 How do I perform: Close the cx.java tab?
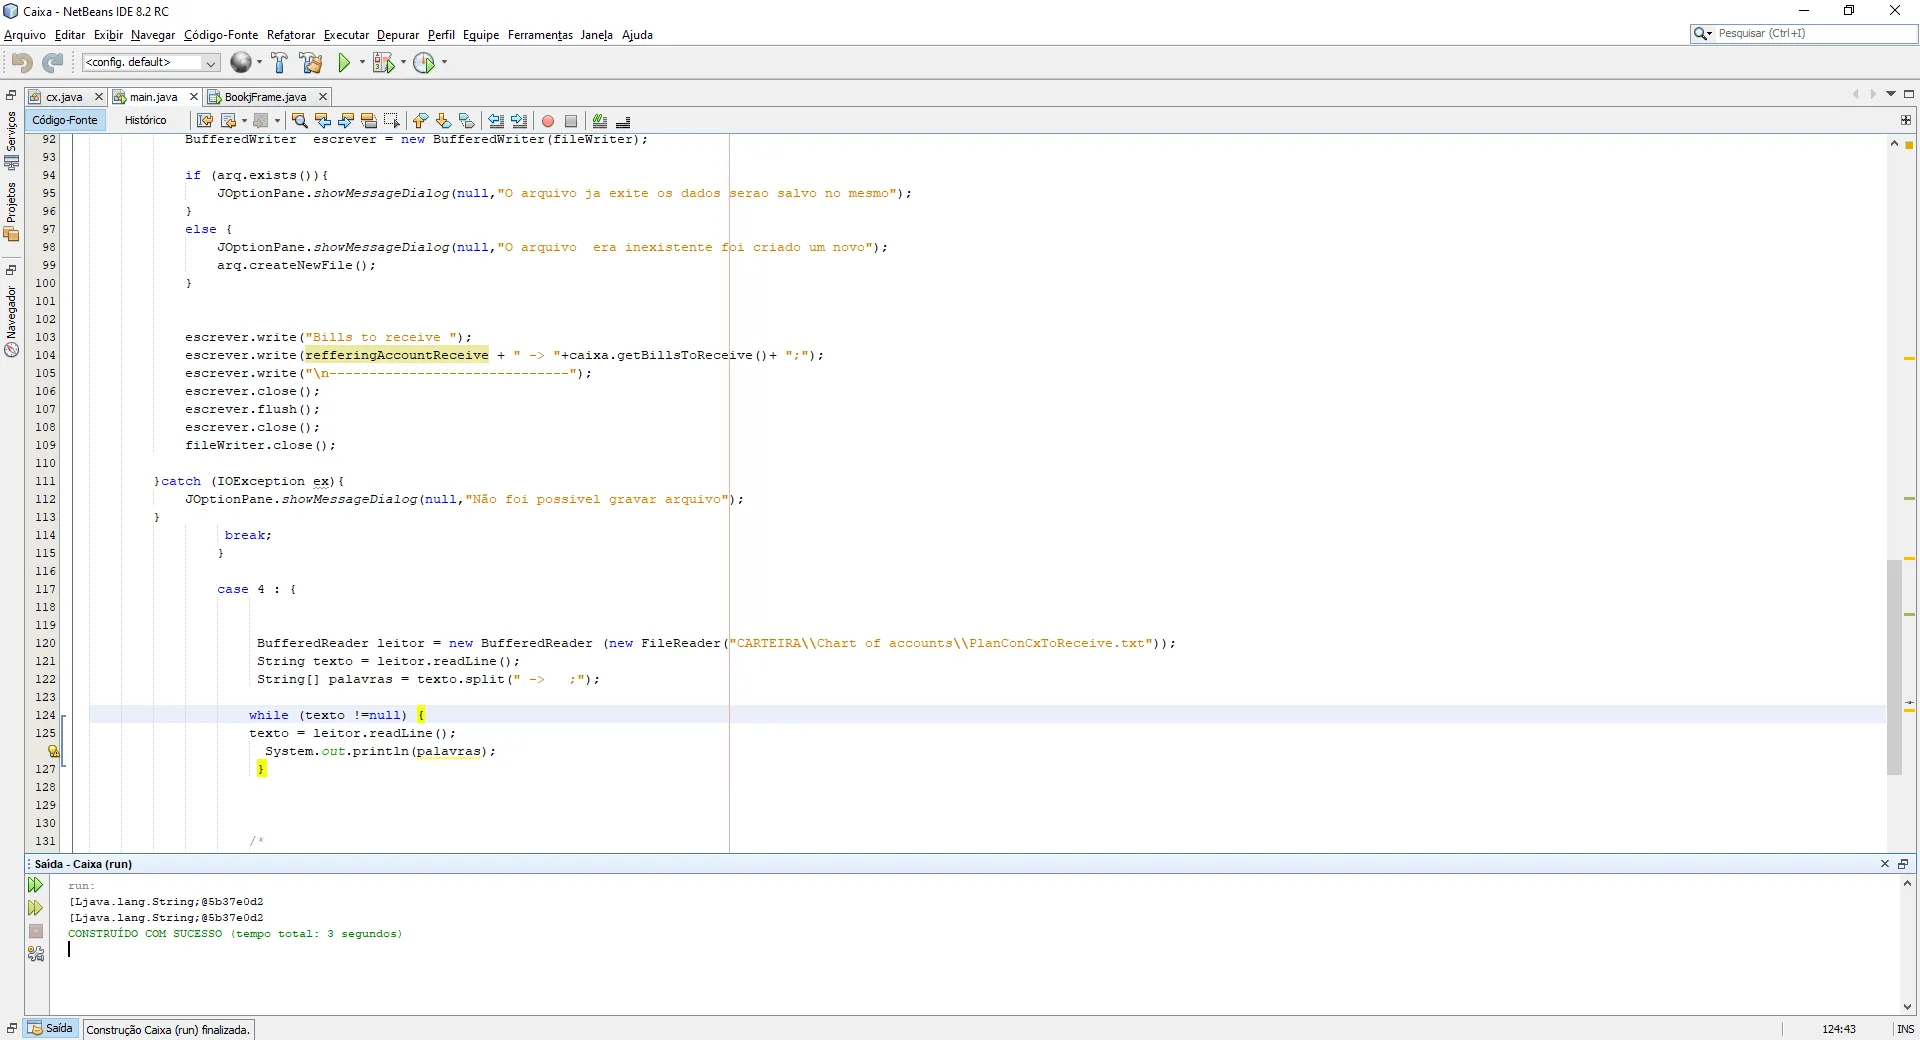click(x=98, y=97)
